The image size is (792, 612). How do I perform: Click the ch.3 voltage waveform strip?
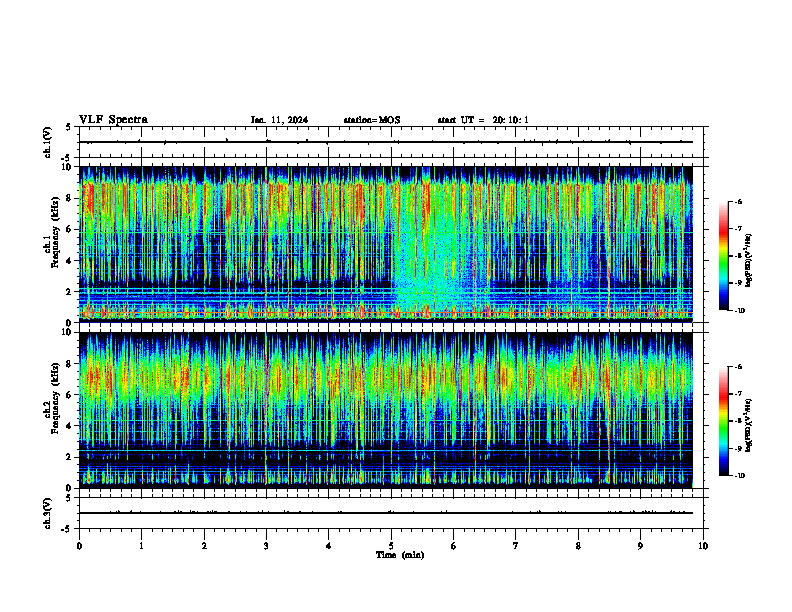(391, 513)
